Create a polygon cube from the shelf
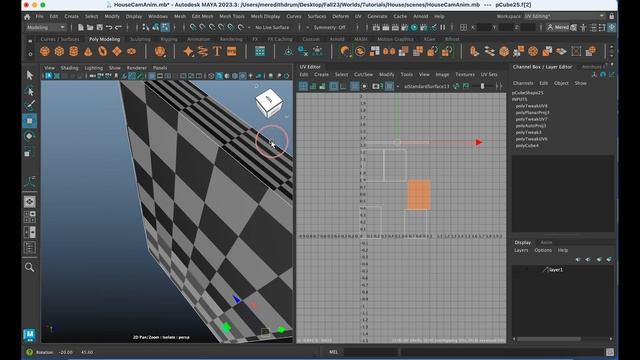 59,51
